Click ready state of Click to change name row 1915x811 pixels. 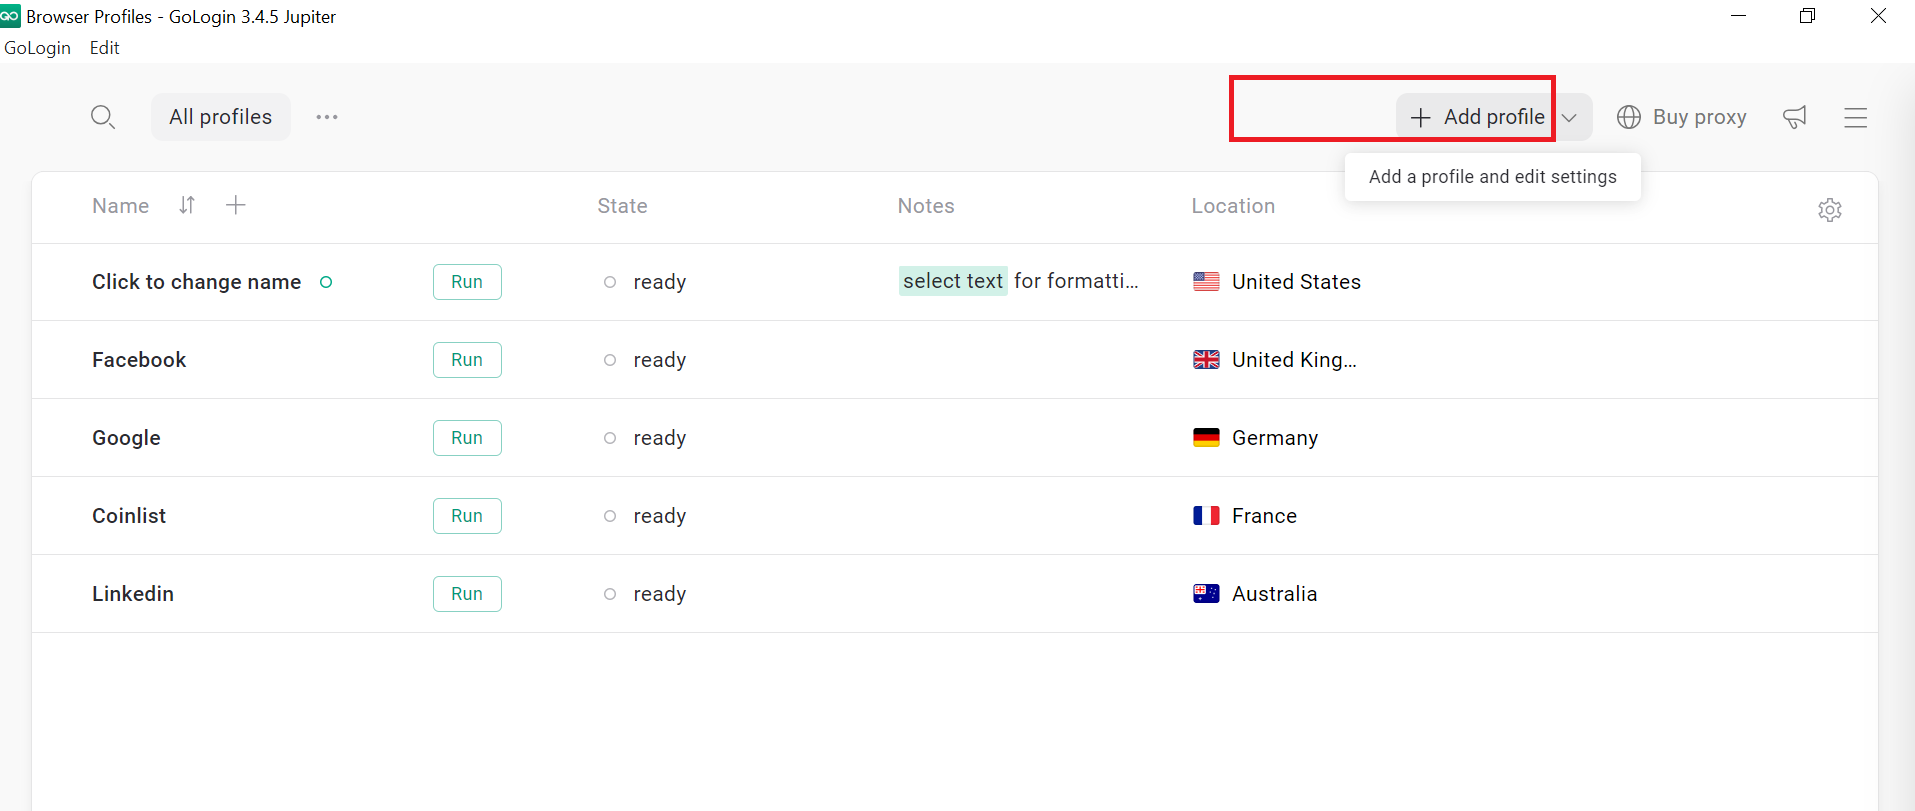pos(659,282)
